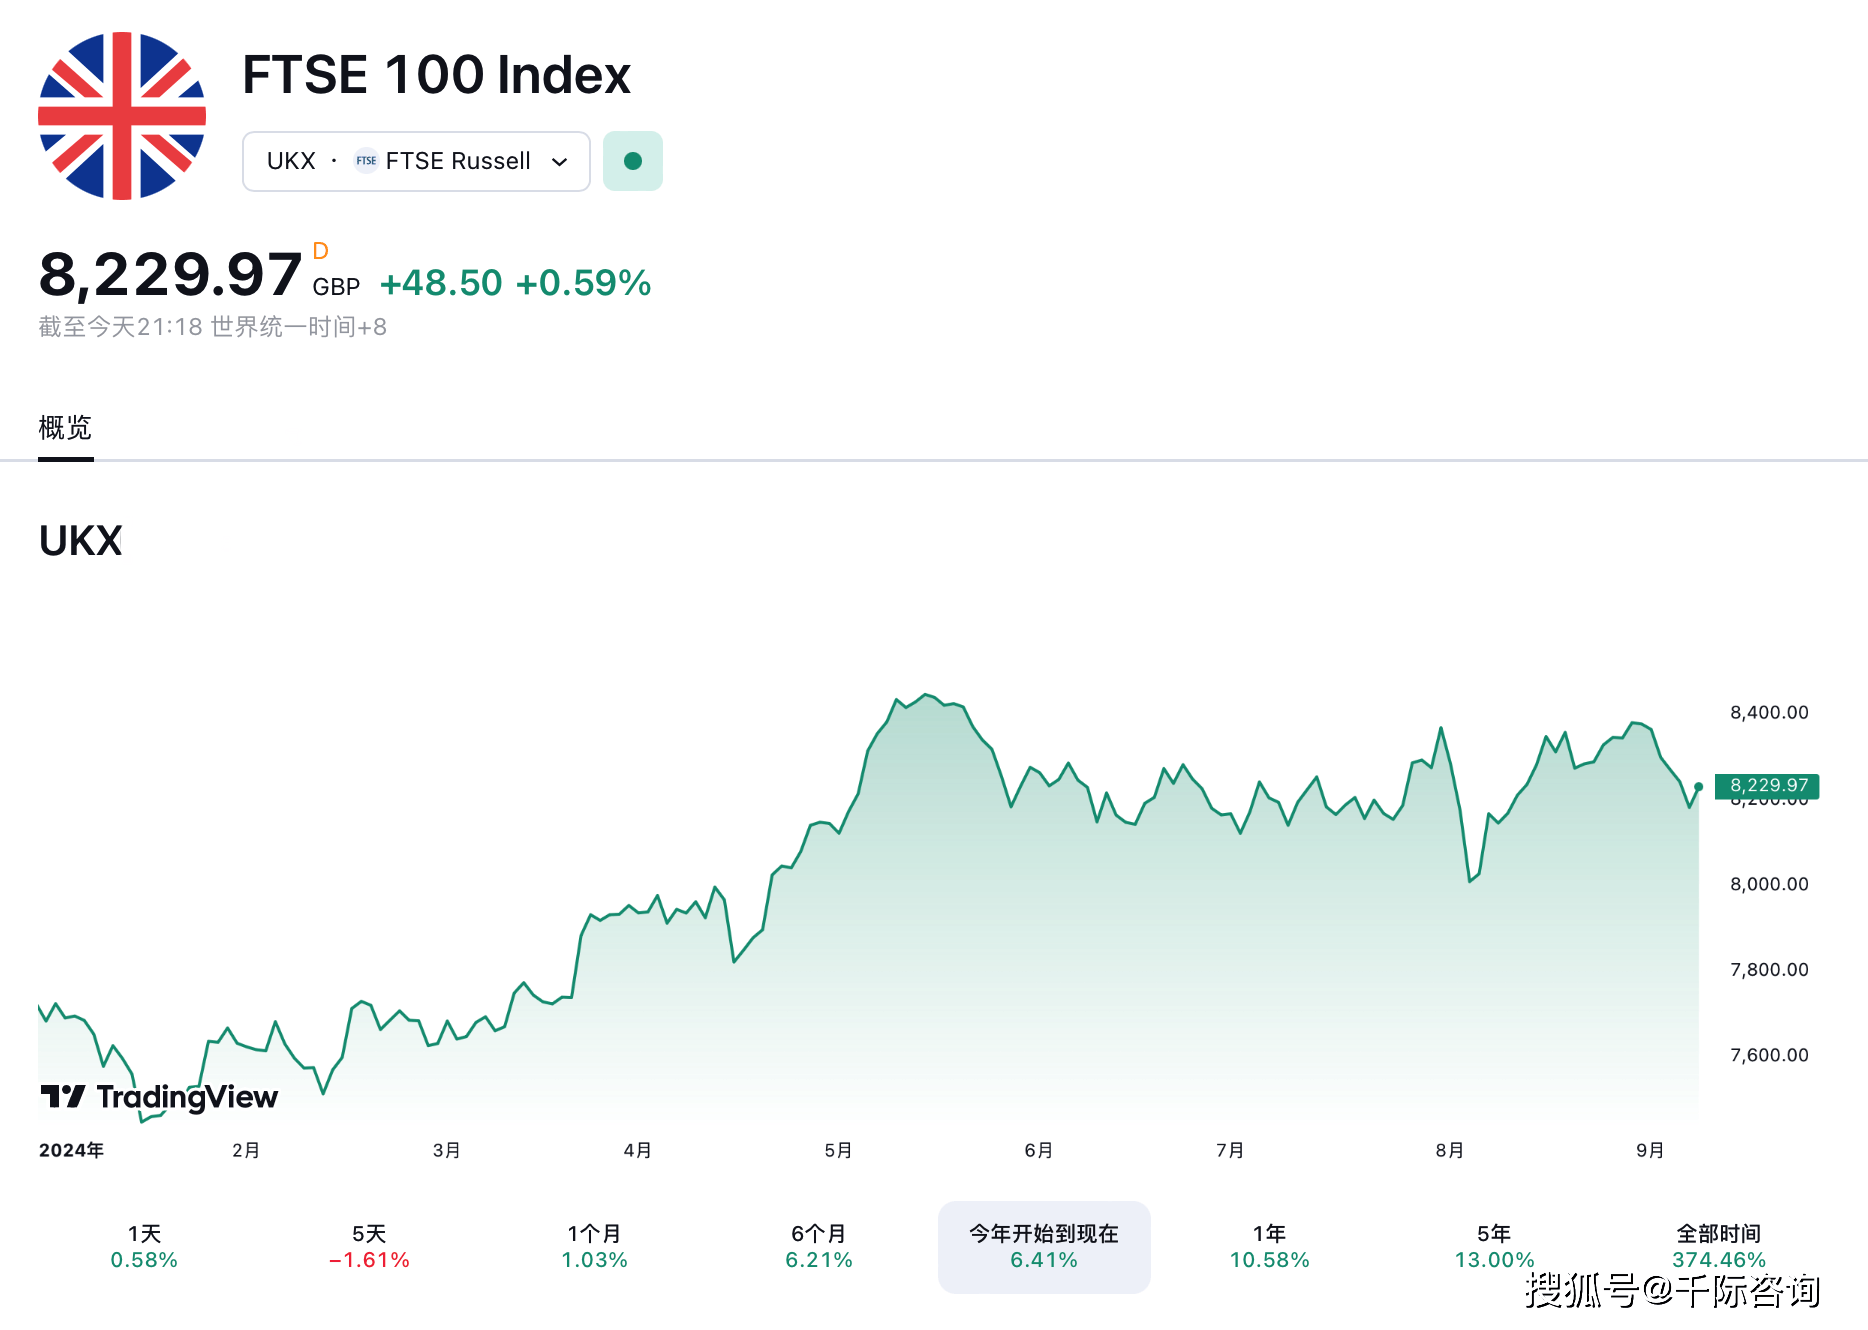Click the 2024年 time axis label
The height and width of the screenshot is (1330, 1868).
pyautogui.click(x=71, y=1151)
